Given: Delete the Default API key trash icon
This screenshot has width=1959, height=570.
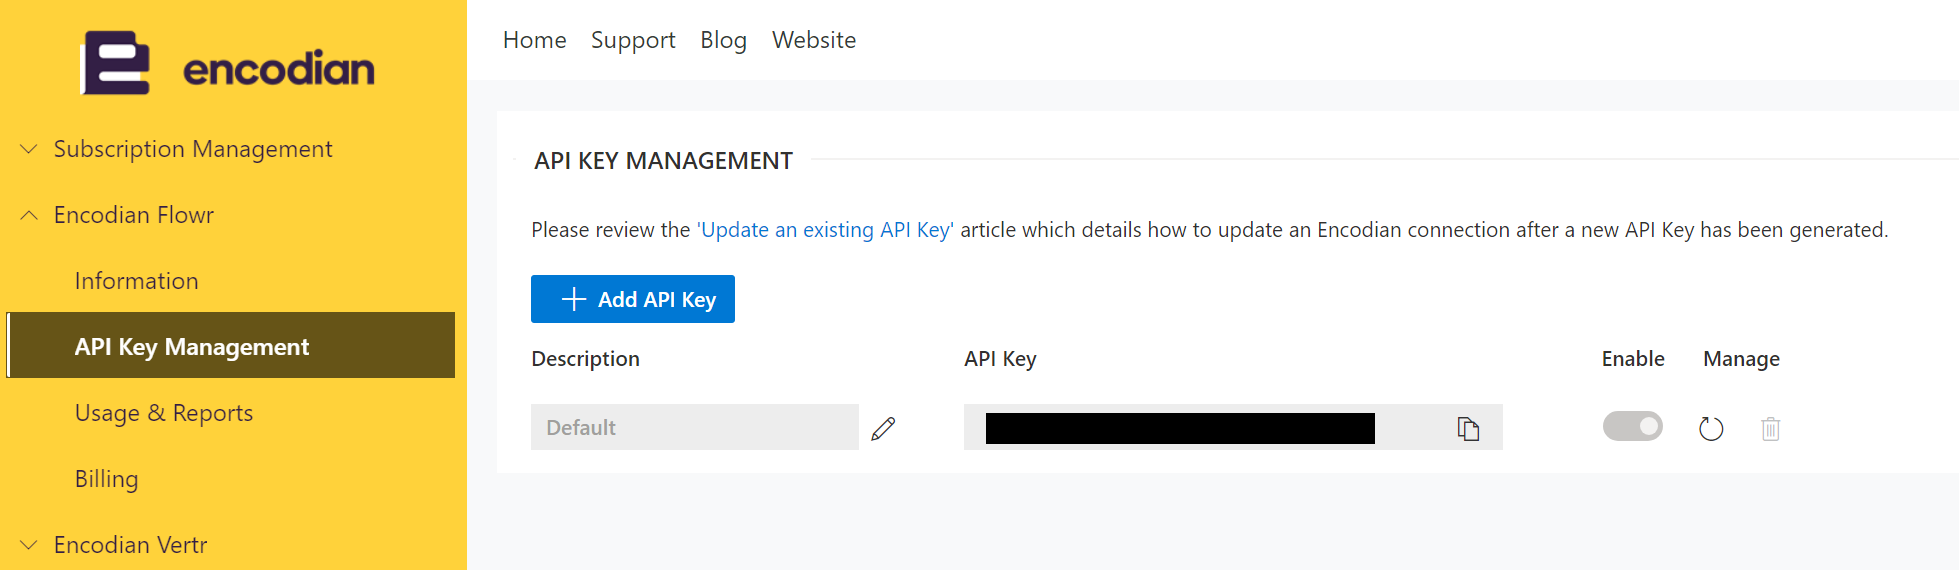Looking at the screenshot, I should [x=1770, y=428].
